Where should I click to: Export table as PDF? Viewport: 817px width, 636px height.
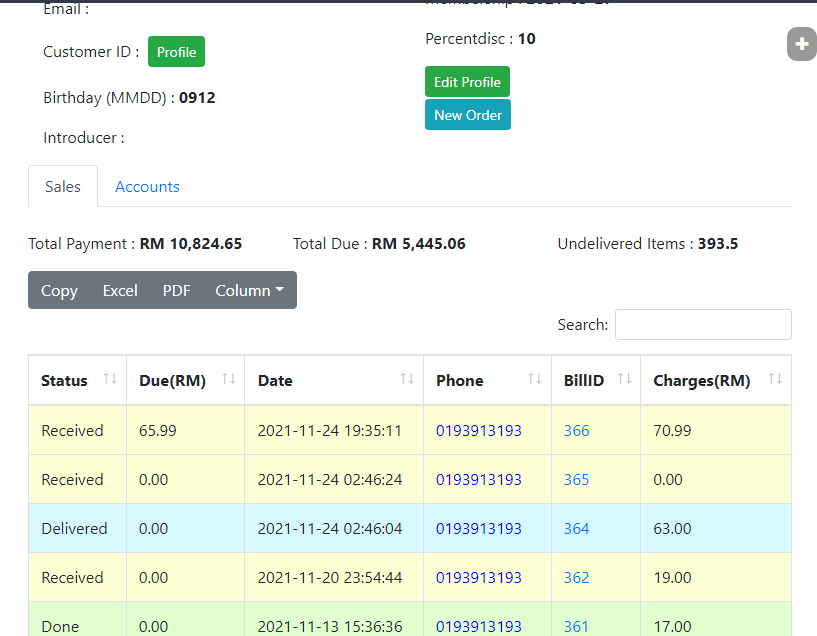tap(176, 290)
